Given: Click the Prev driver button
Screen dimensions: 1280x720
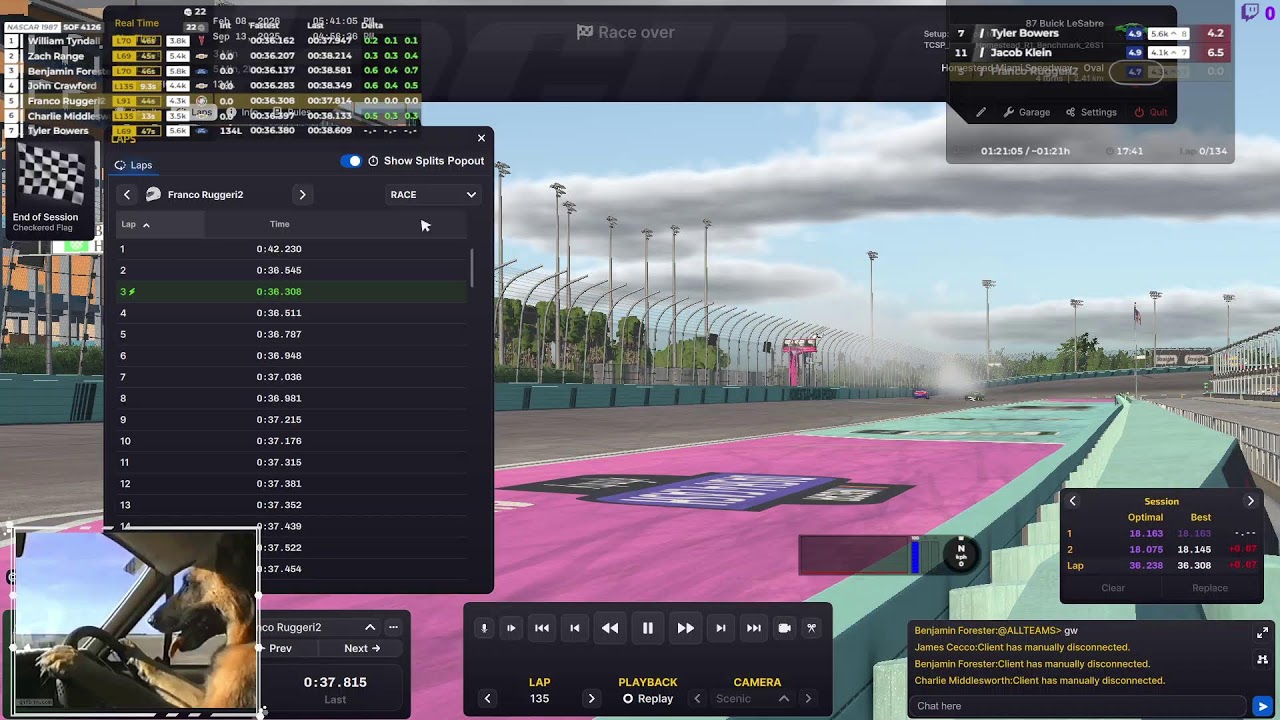Looking at the screenshot, I should tap(280, 649).
